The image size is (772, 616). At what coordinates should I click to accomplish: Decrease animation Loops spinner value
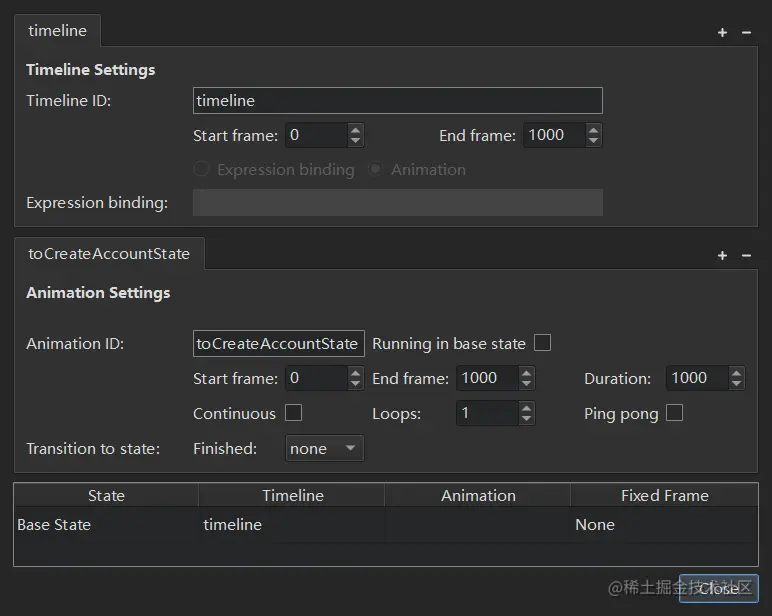tap(527, 419)
